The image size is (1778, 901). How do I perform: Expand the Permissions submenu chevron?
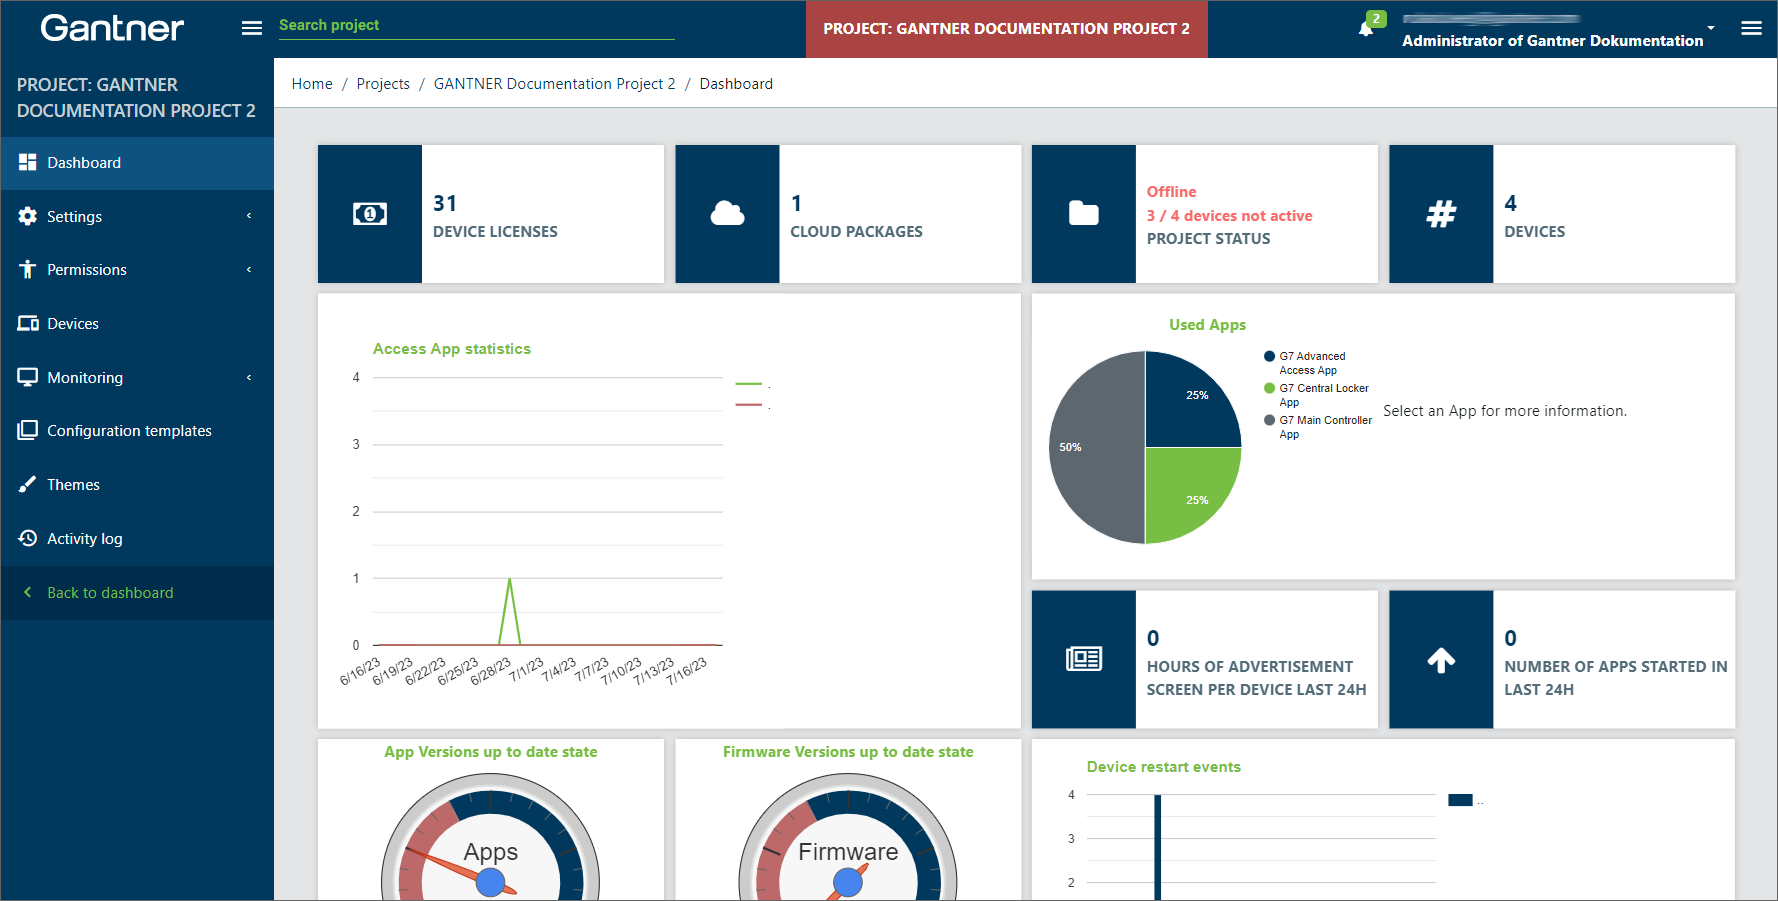tap(249, 269)
